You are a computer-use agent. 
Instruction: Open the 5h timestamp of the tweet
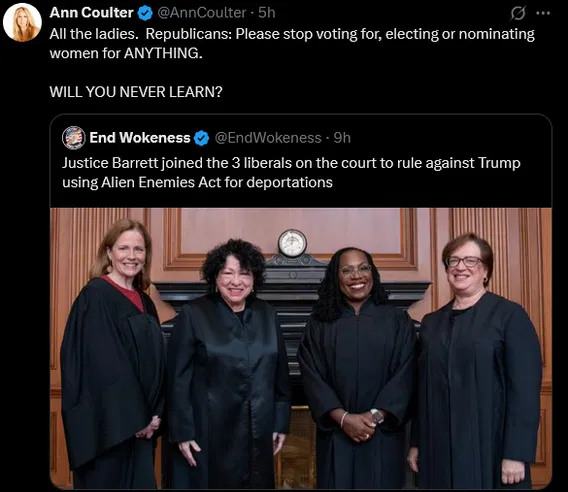pyautogui.click(x=267, y=13)
